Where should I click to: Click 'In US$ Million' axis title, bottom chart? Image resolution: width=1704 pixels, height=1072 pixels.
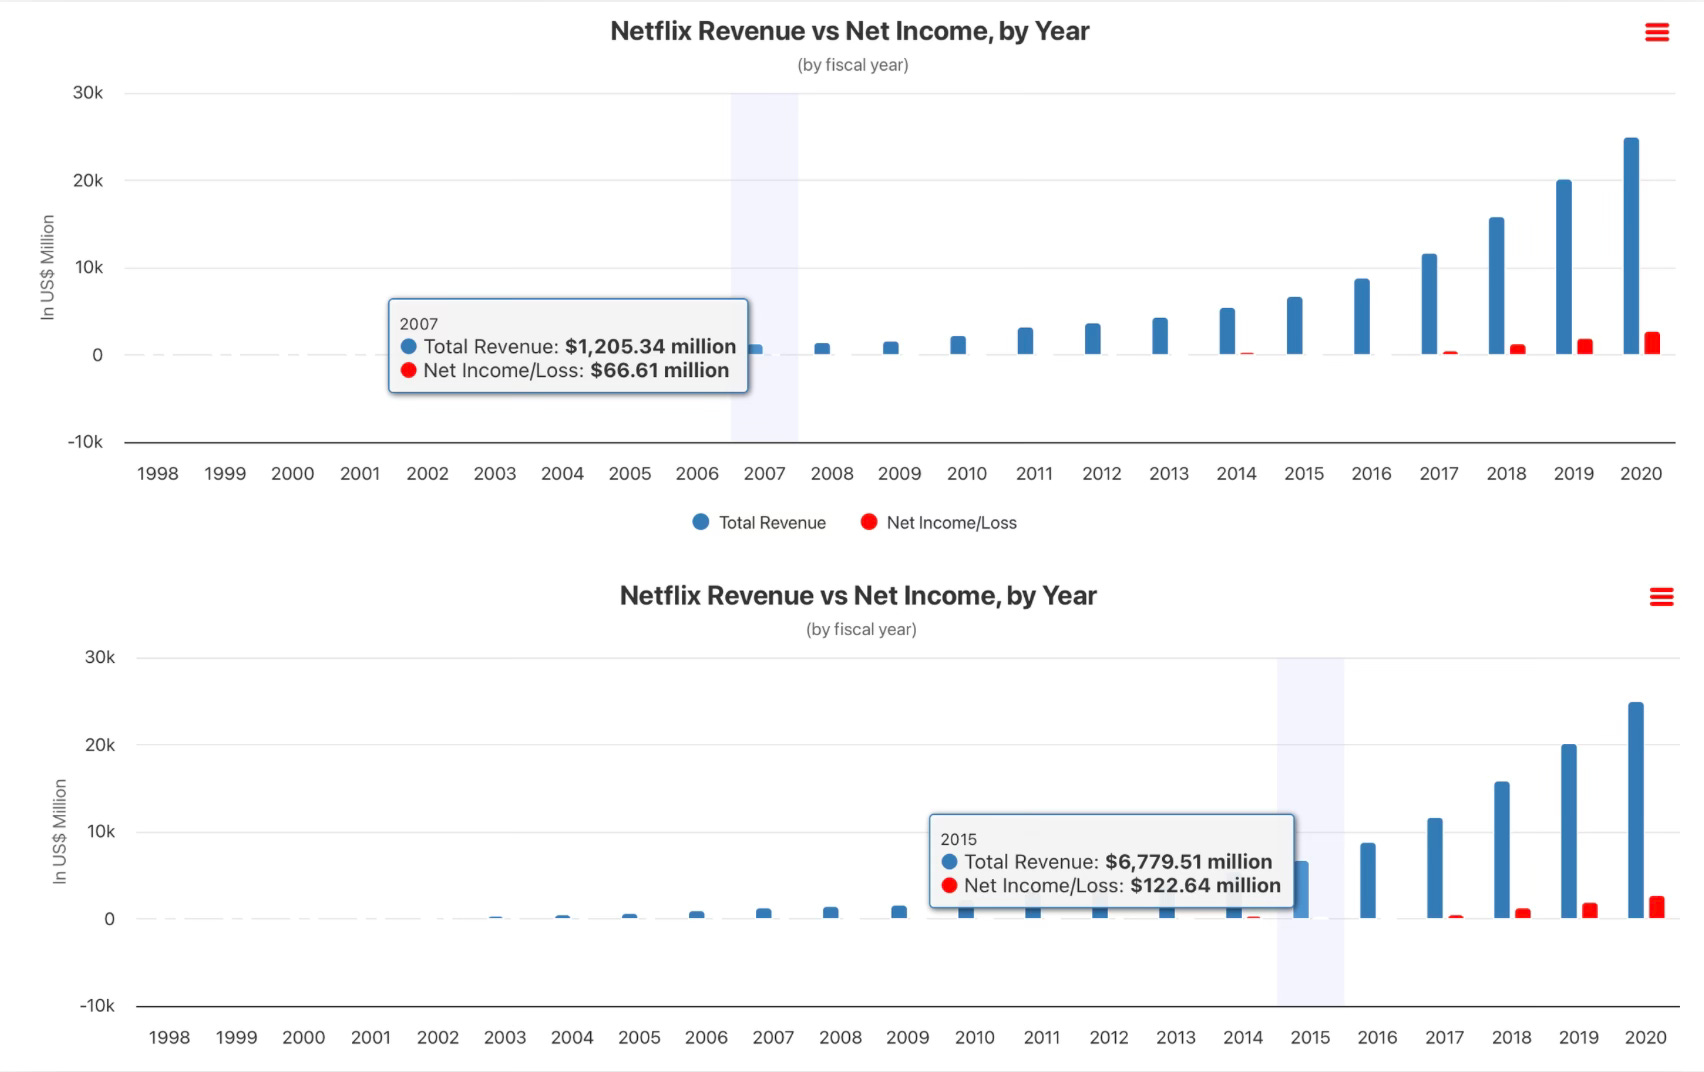click(x=59, y=831)
